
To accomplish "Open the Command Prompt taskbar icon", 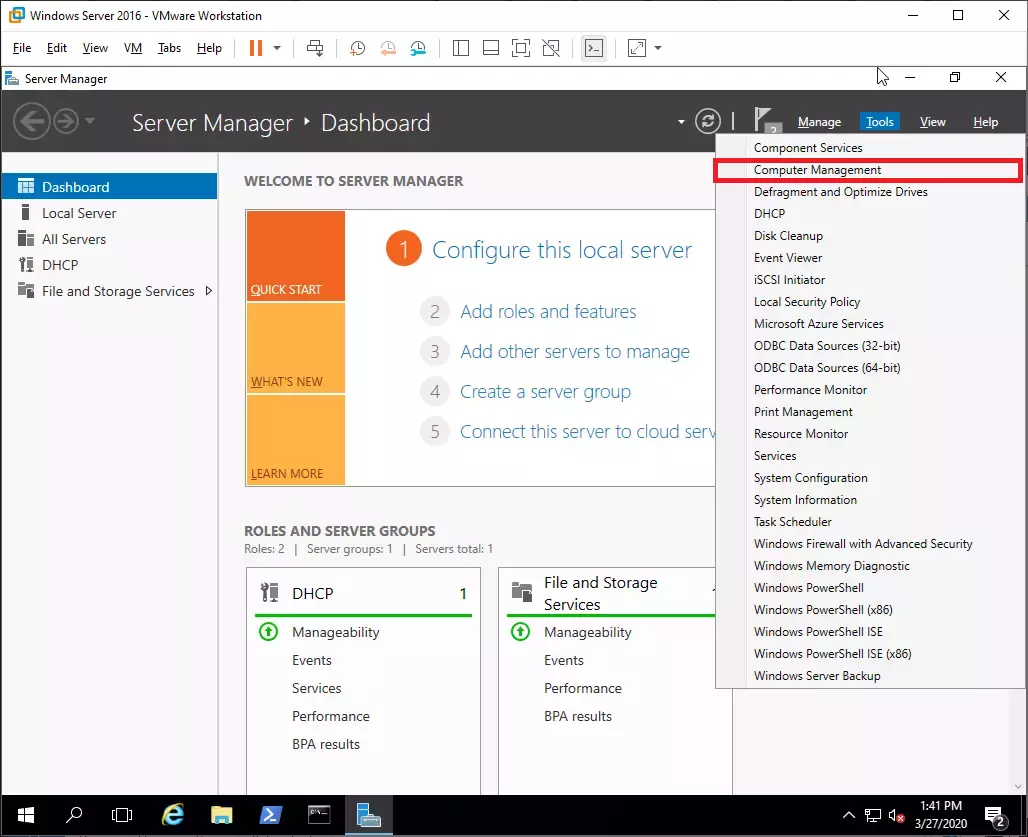I will click(319, 815).
